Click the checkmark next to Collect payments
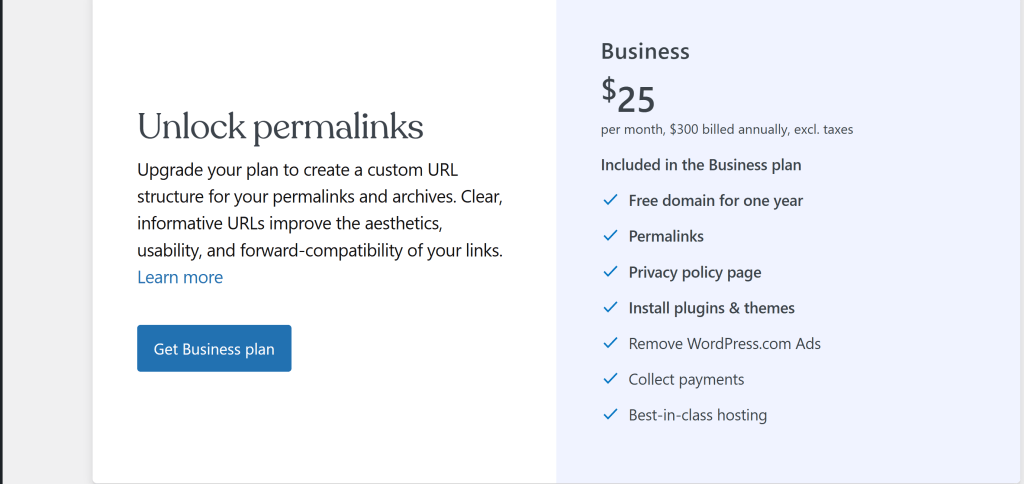This screenshot has height=484, width=1024. pyautogui.click(x=610, y=379)
